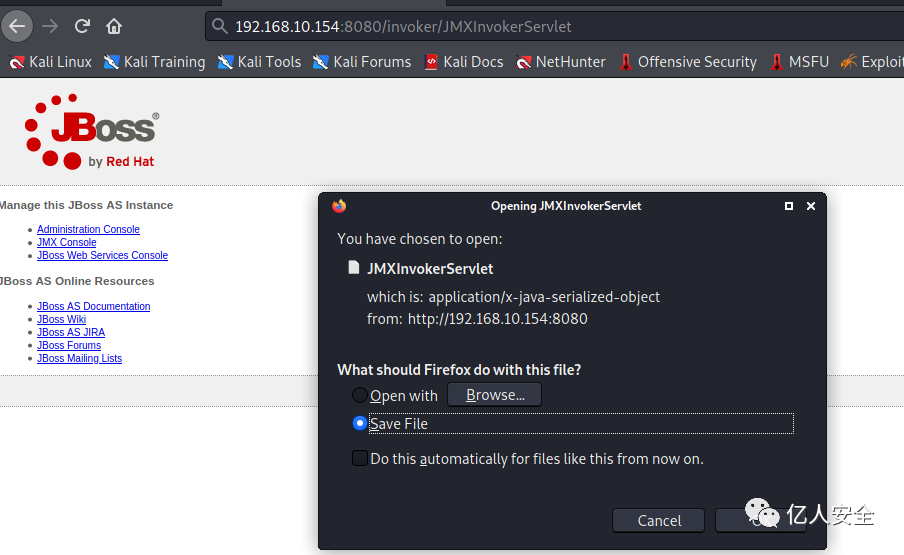The height and width of the screenshot is (555, 904).
Task: Choose the Save File radio option
Action: pyautogui.click(x=360, y=423)
